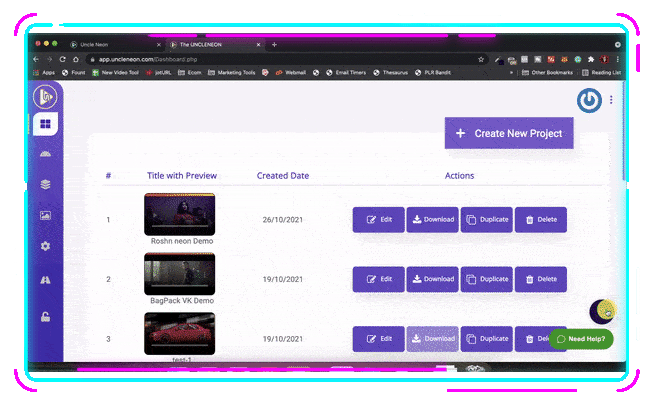Edit the row 3 red car project
This screenshot has height=411, width=654.
pyautogui.click(x=378, y=339)
